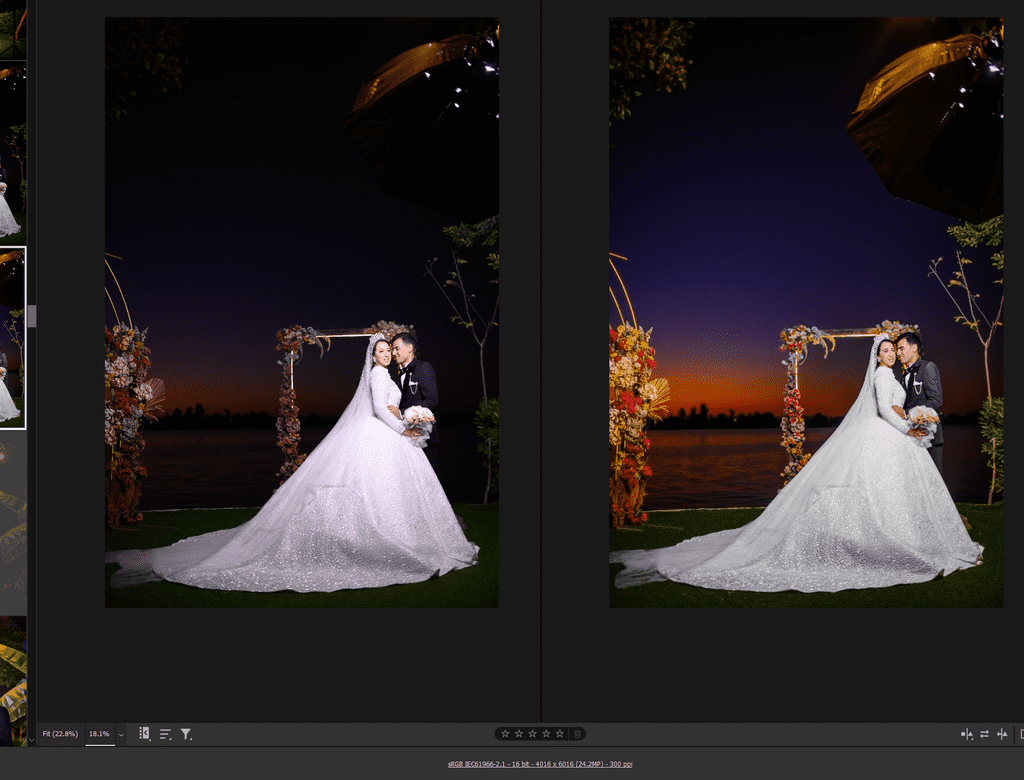The height and width of the screenshot is (780, 1024).
Task: Open the zoom level dropdown arrow
Action: pos(121,734)
